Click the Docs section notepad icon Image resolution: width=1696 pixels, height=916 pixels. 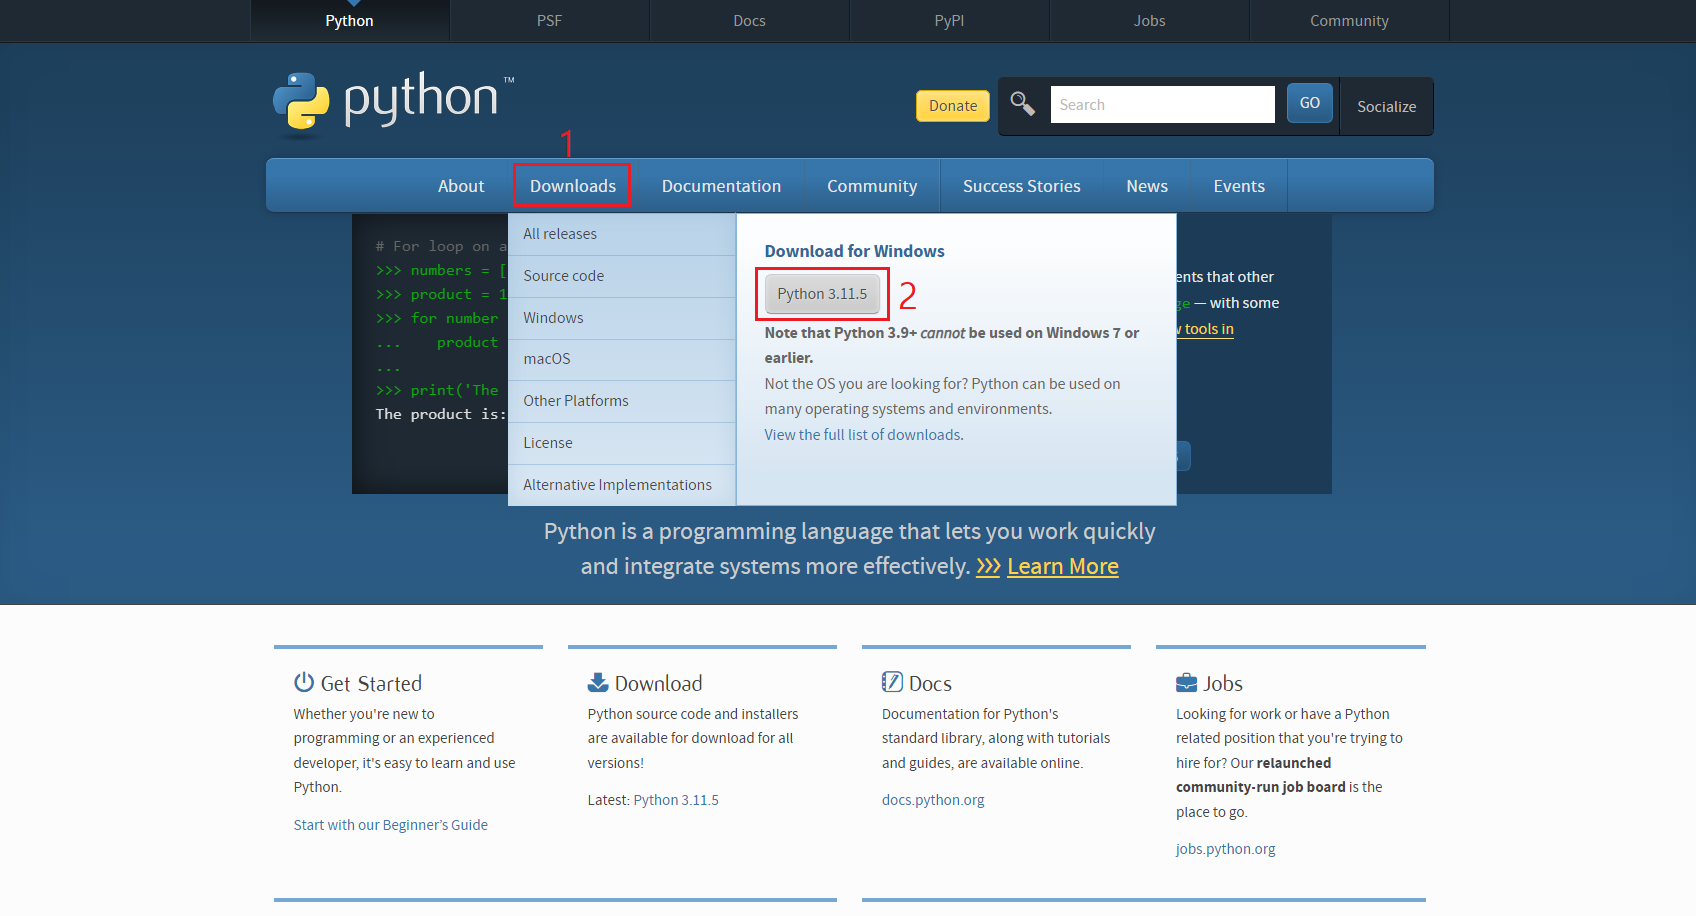point(892,682)
